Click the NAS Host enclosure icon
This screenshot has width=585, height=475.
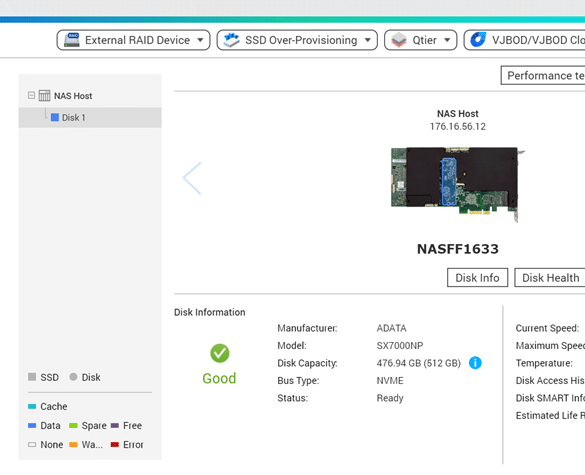pyautogui.click(x=44, y=96)
